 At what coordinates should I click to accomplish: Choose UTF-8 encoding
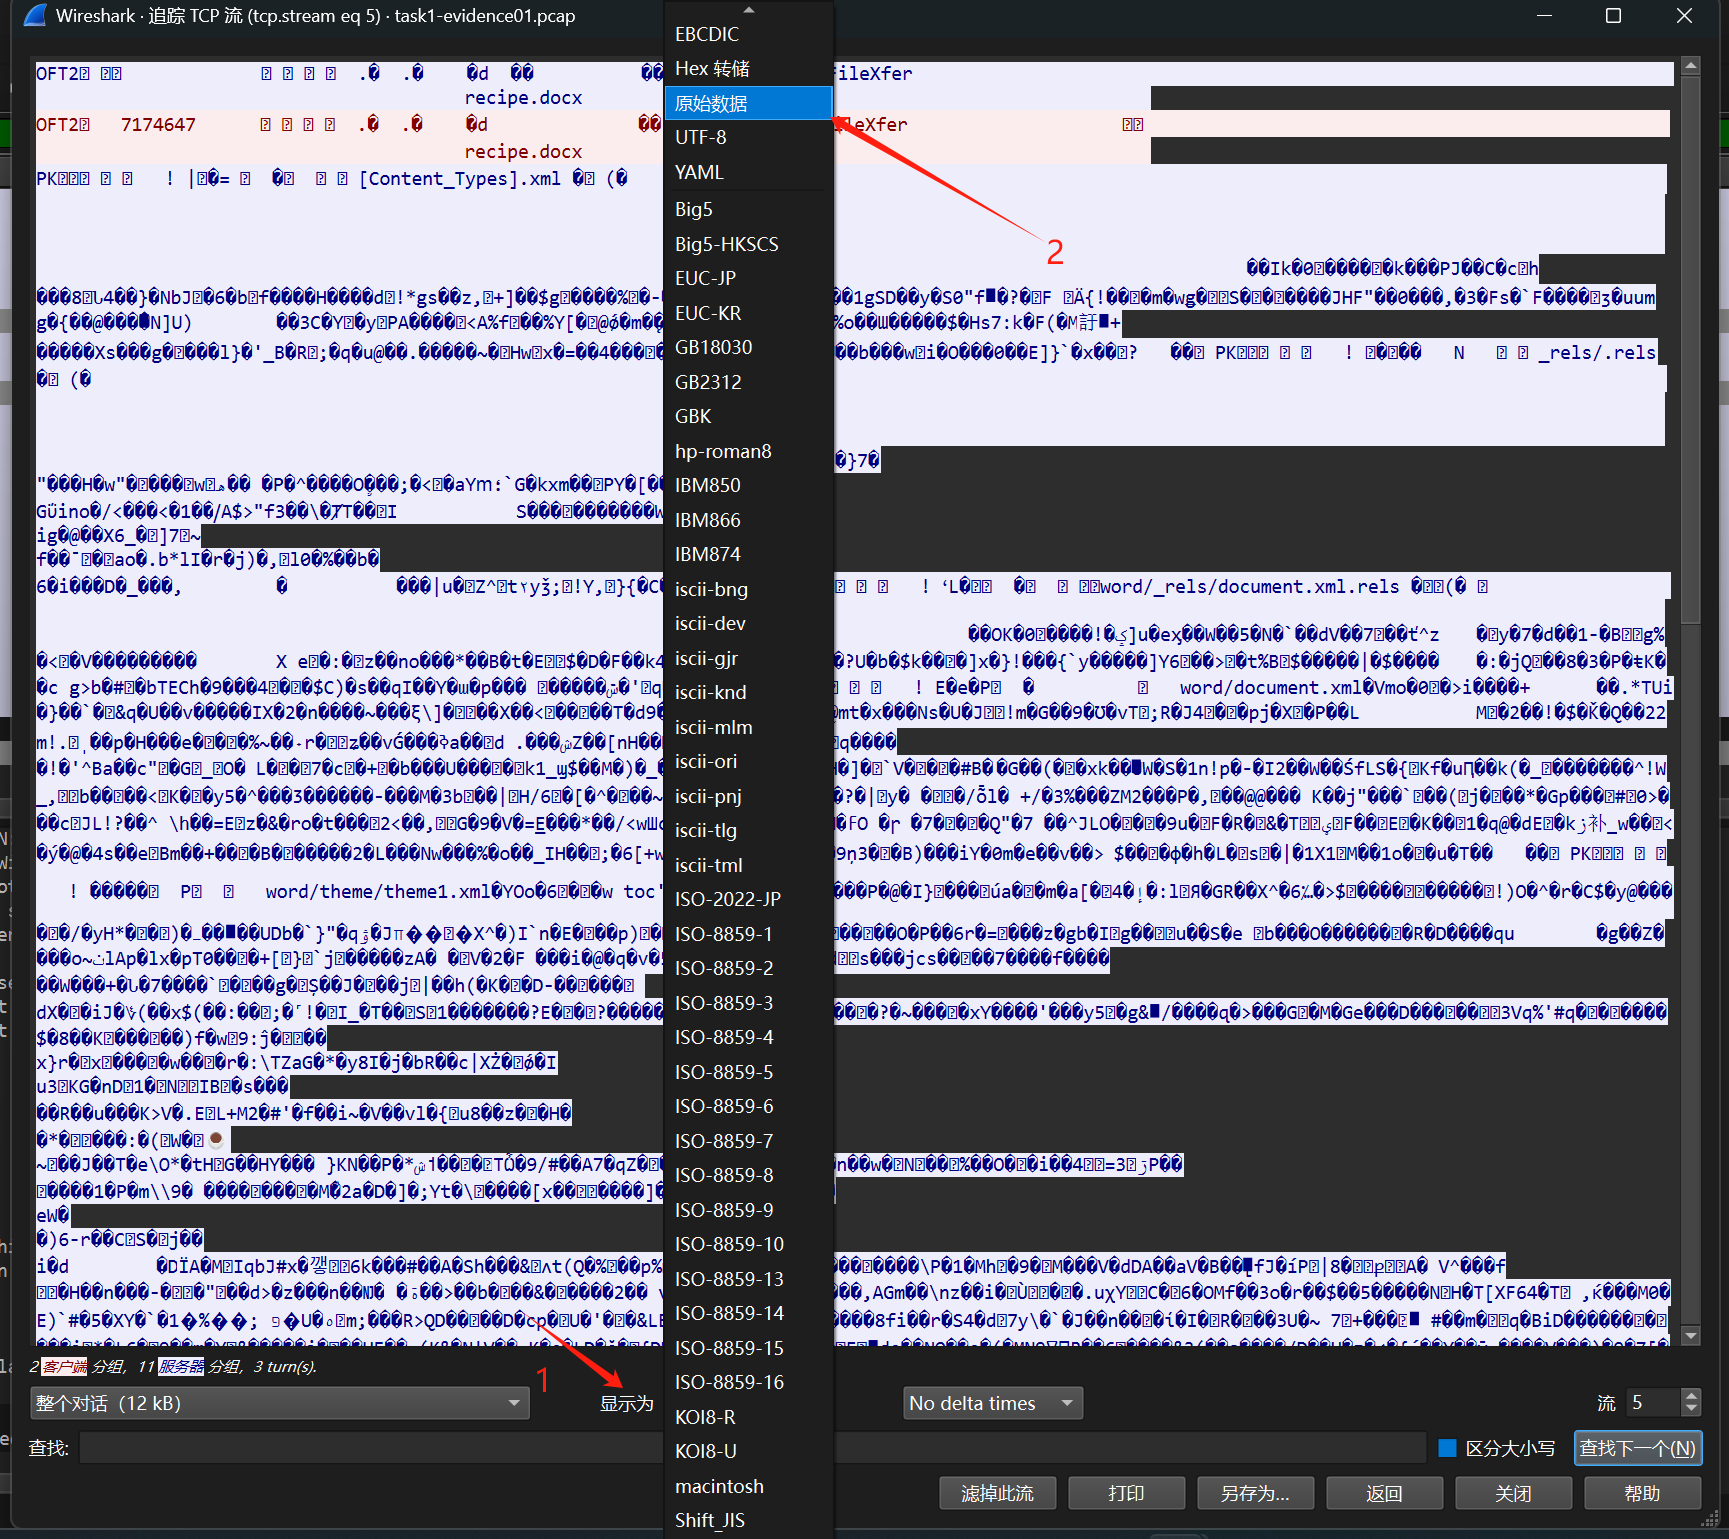(x=749, y=137)
